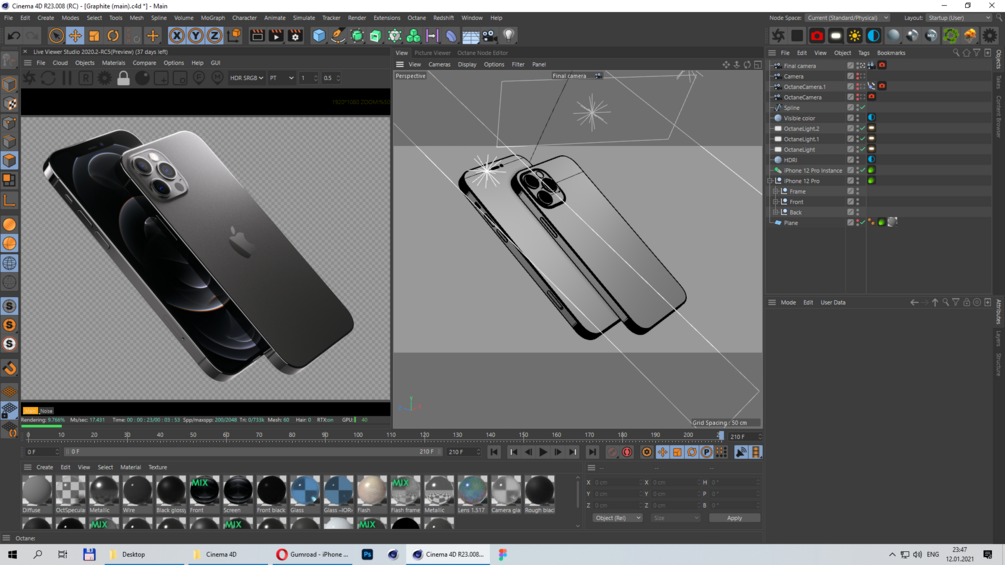Open Materials menu in Live Viewer
The image size is (1005, 565).
[113, 63]
